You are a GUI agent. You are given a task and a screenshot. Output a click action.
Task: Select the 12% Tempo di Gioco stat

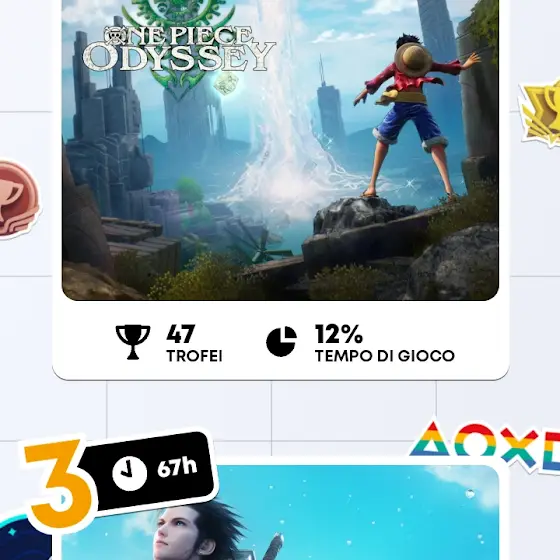coord(360,342)
